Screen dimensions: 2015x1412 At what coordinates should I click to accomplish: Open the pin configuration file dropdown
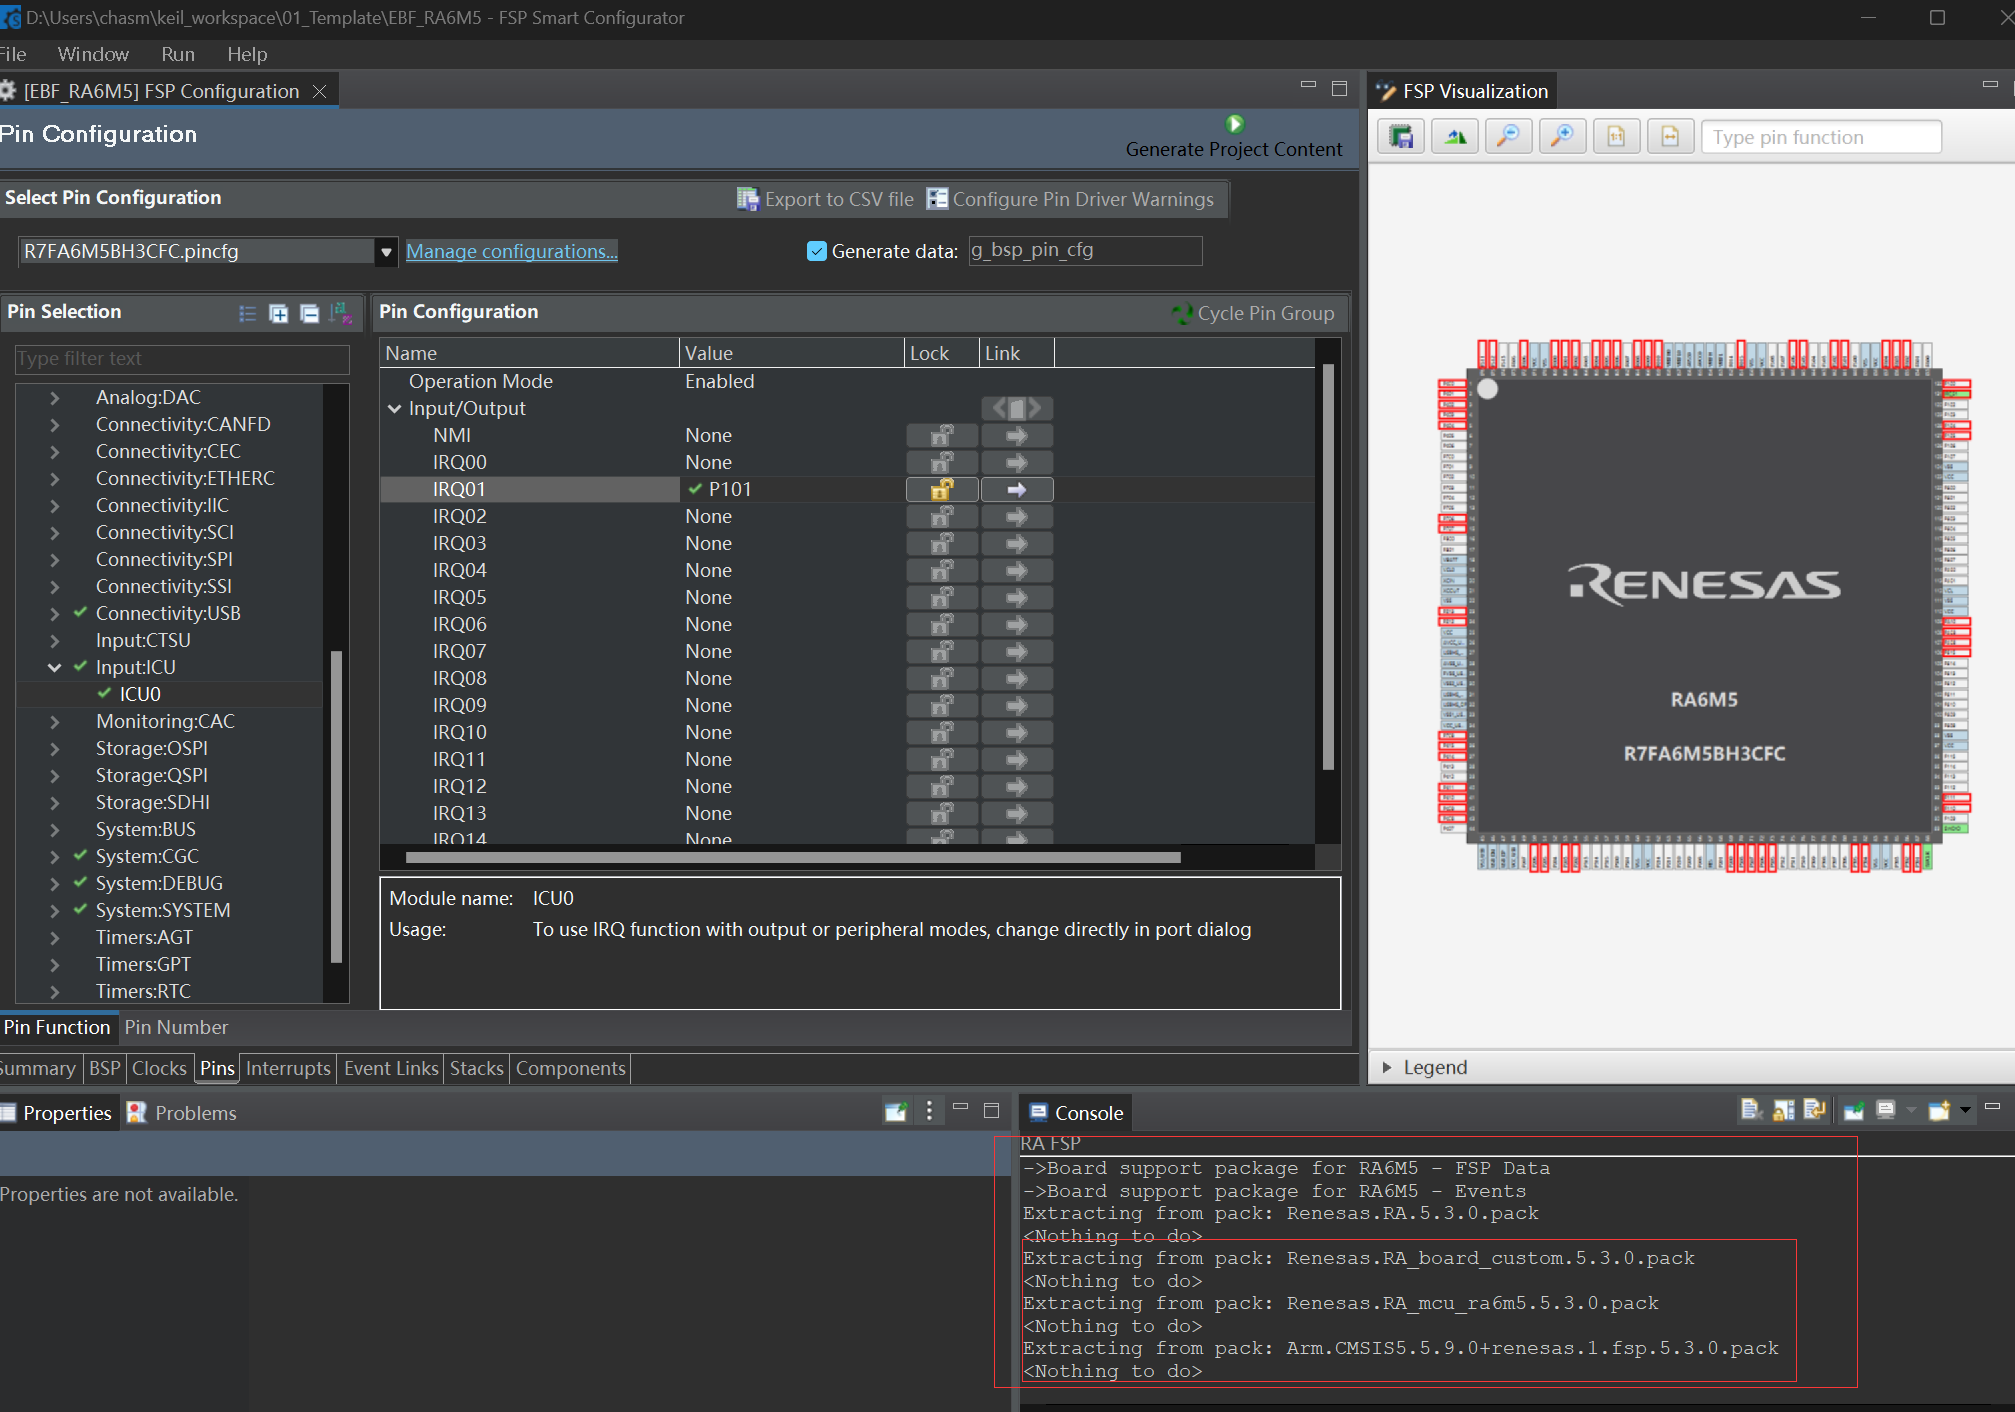pyautogui.click(x=386, y=252)
